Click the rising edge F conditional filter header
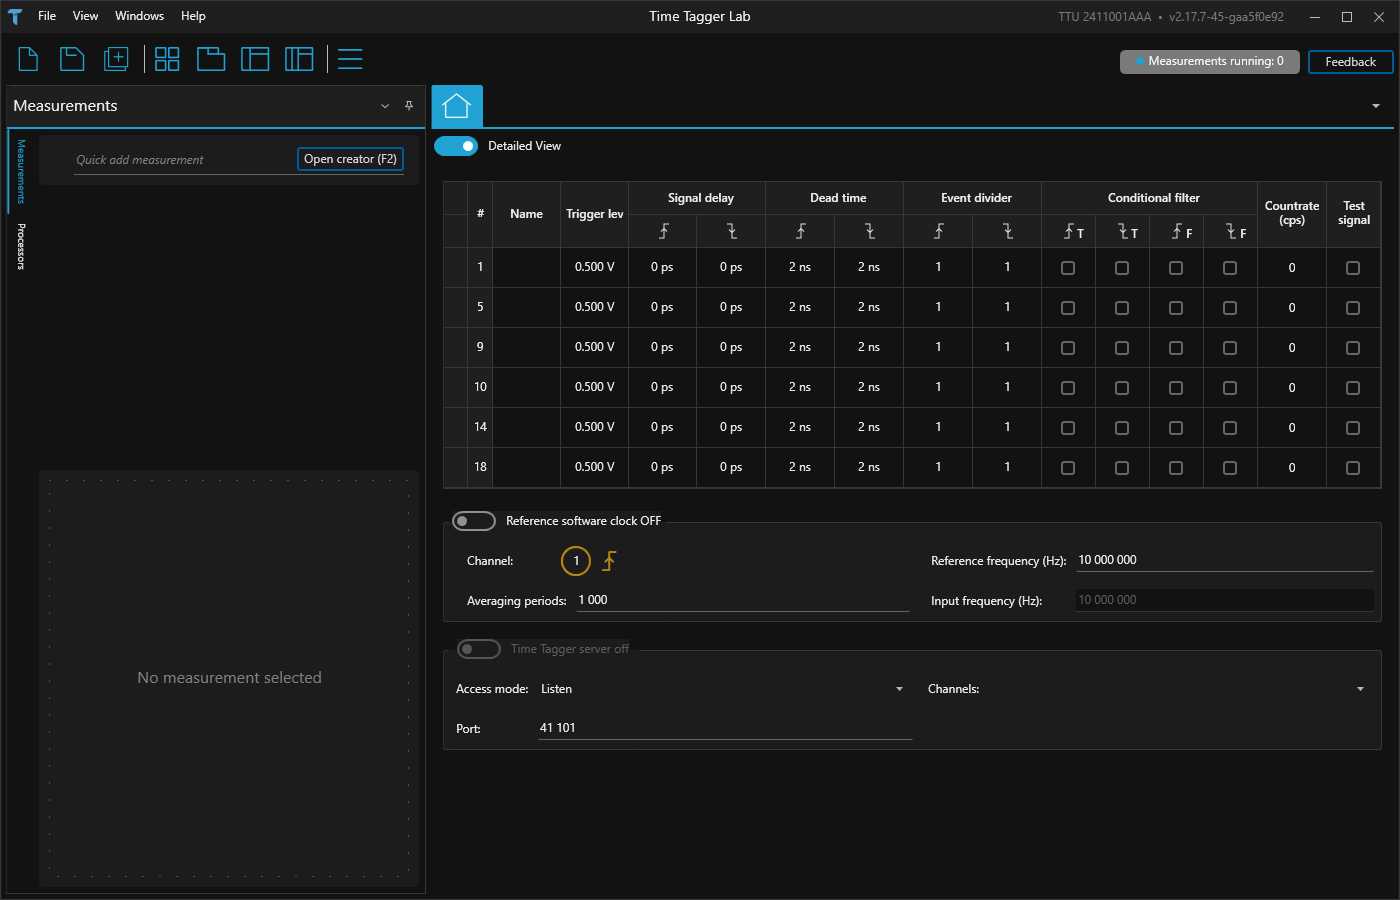The height and width of the screenshot is (900, 1400). (1181, 232)
